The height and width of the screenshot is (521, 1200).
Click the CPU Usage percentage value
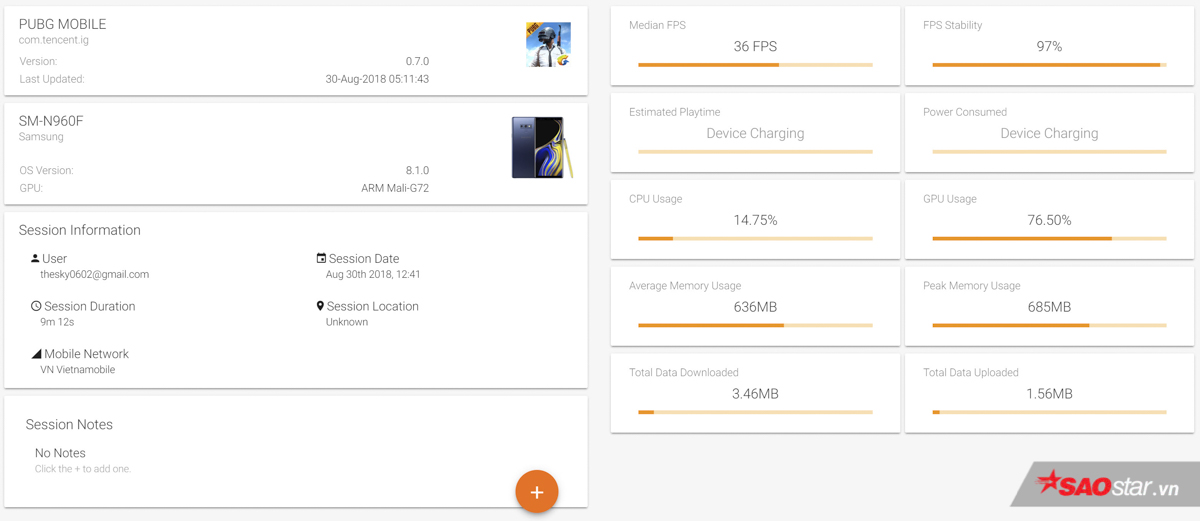(755, 220)
